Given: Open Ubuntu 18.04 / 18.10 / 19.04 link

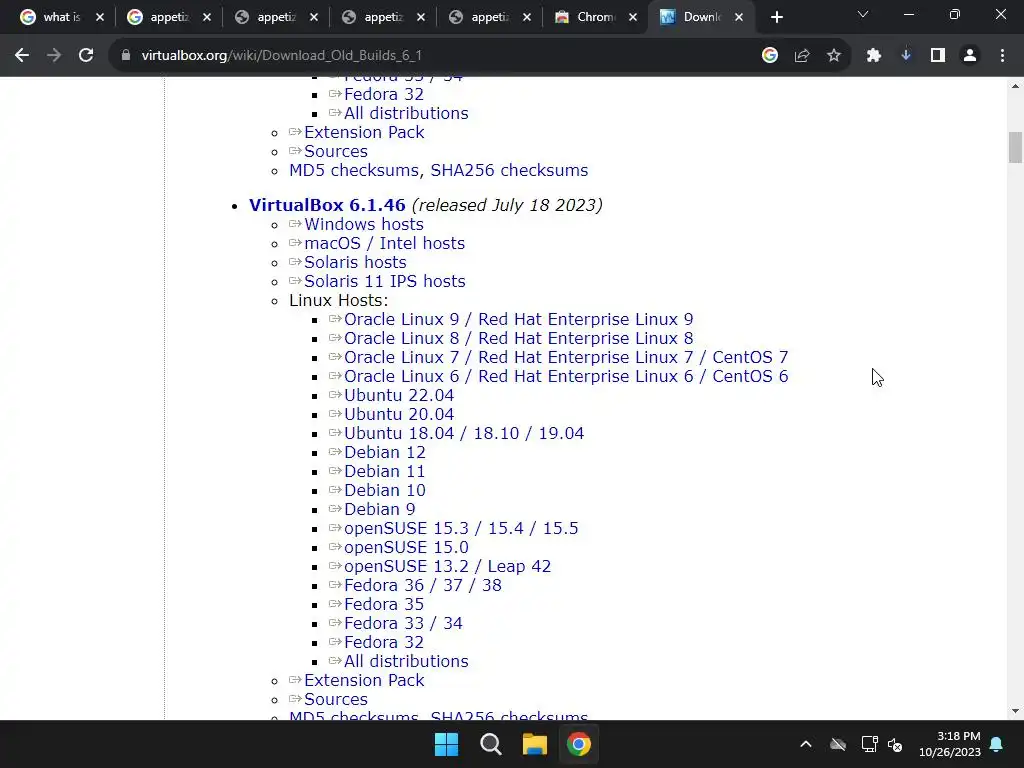Looking at the screenshot, I should 464,433.
